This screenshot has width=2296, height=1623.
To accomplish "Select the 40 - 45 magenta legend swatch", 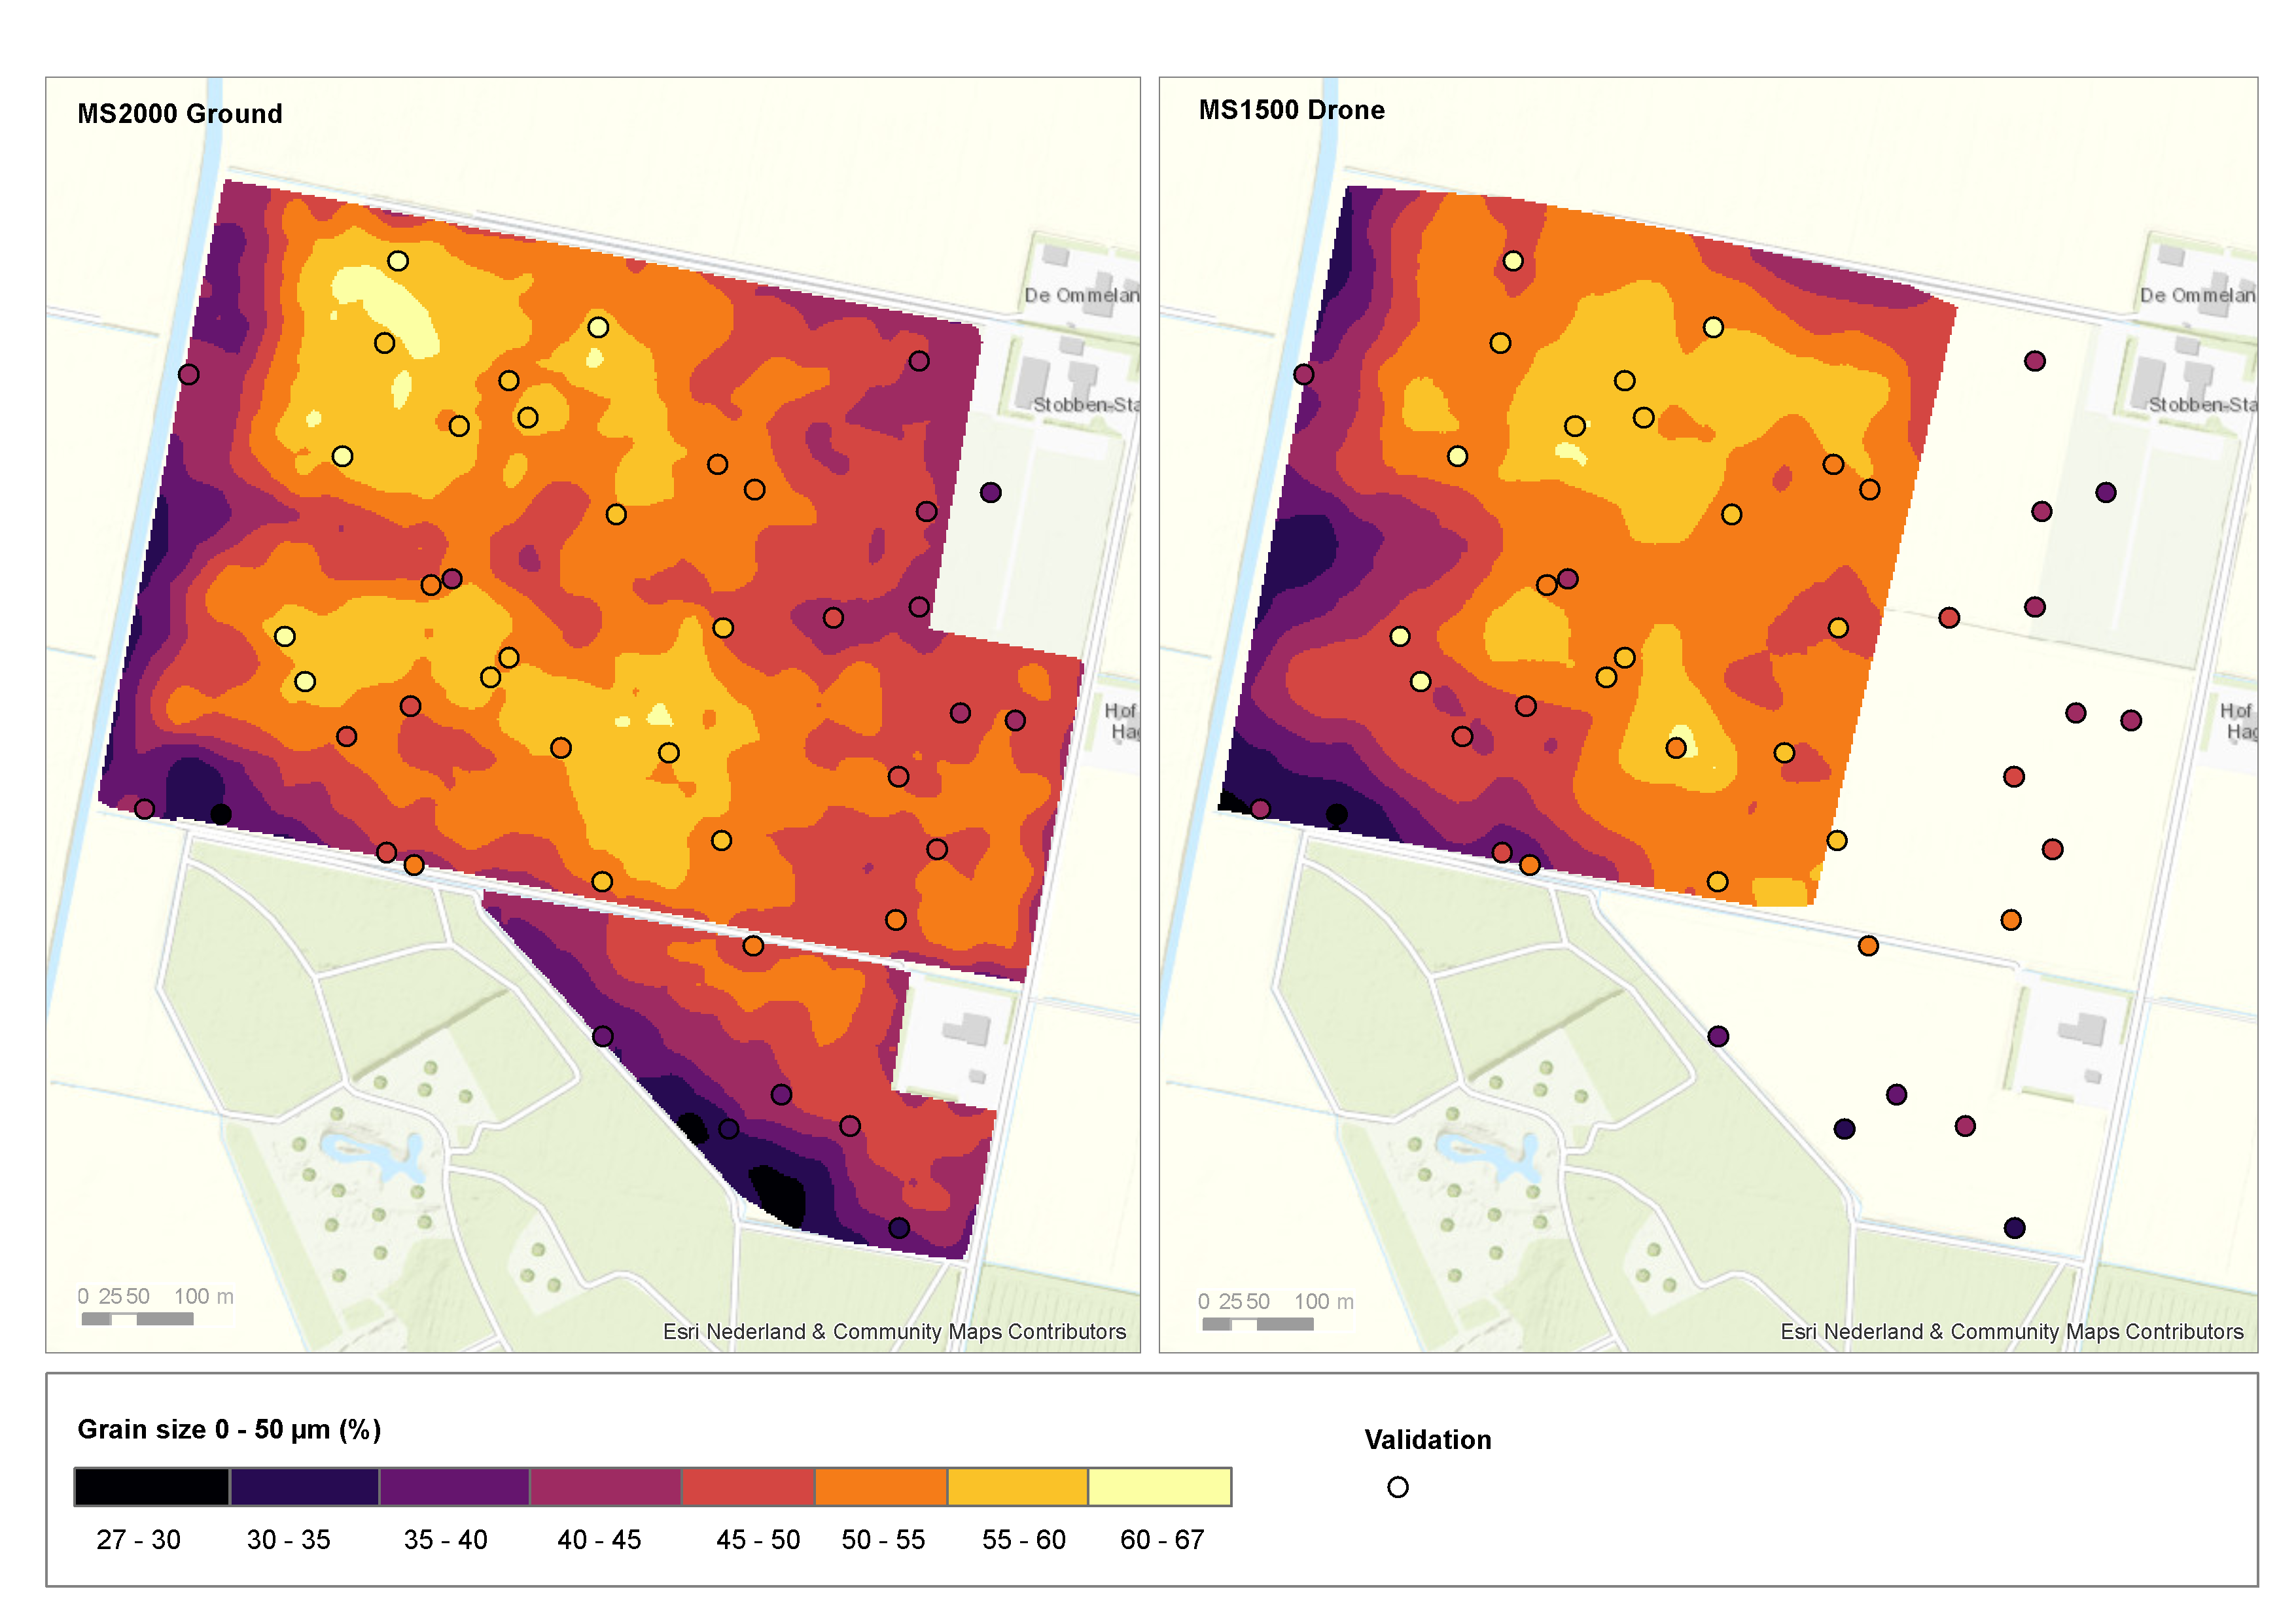I will click(x=605, y=1486).
